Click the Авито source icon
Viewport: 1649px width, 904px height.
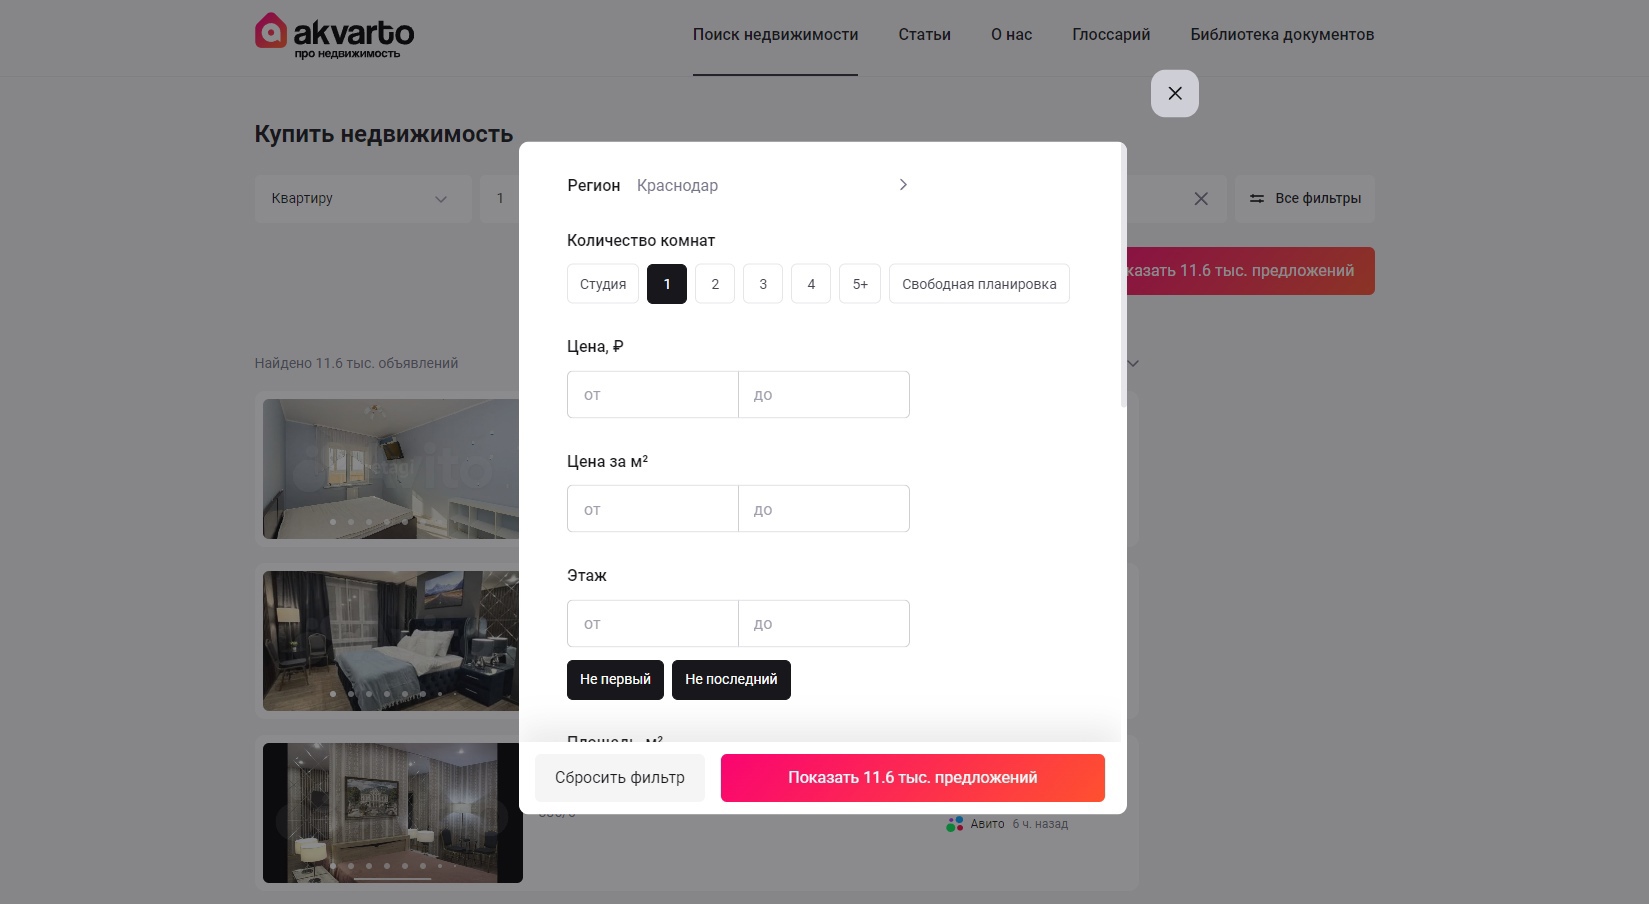point(955,824)
